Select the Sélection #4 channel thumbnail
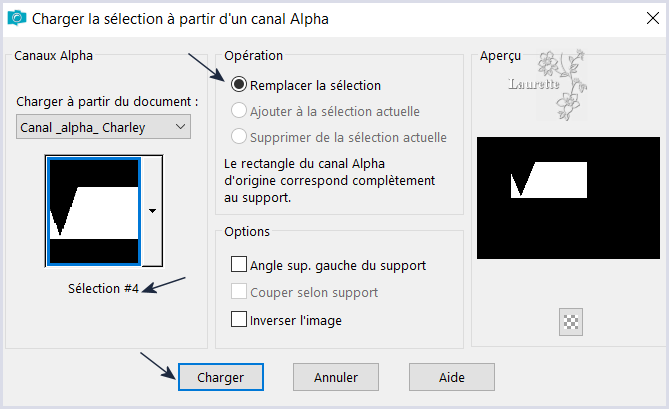669x409 pixels. point(94,211)
